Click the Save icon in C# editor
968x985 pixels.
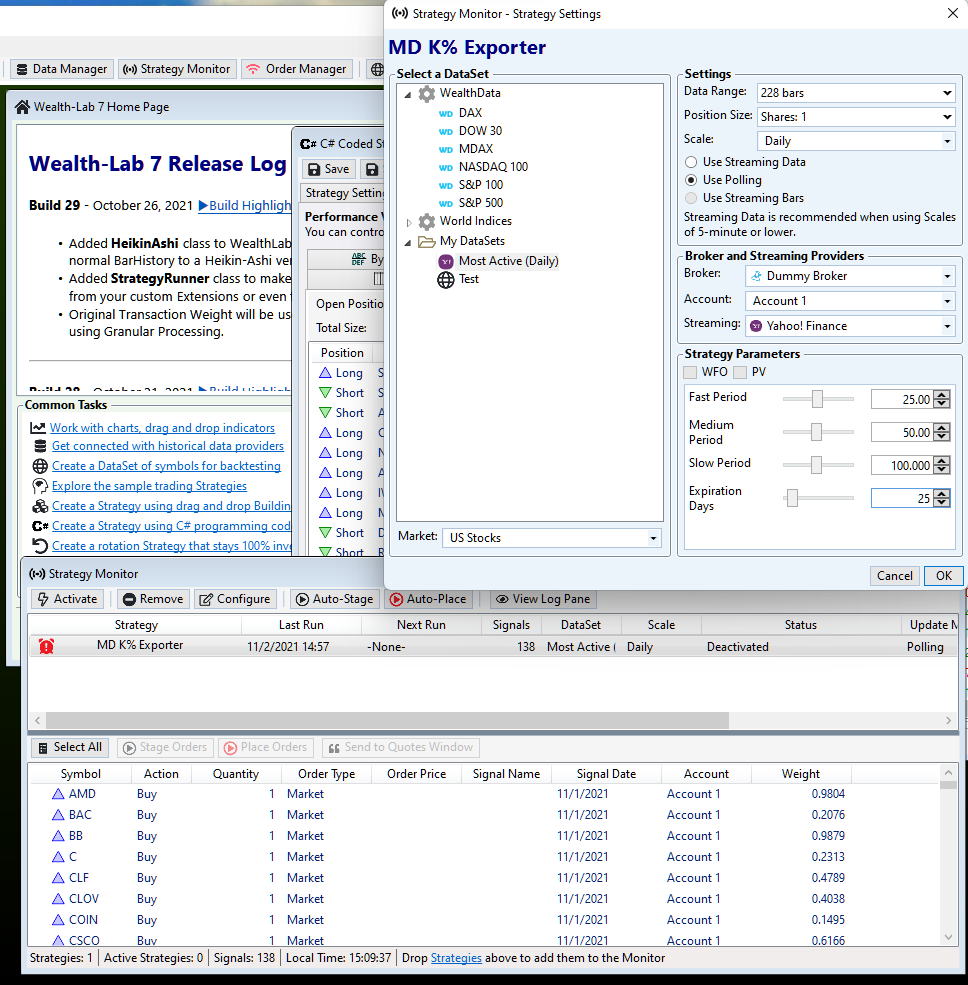[x=327, y=169]
